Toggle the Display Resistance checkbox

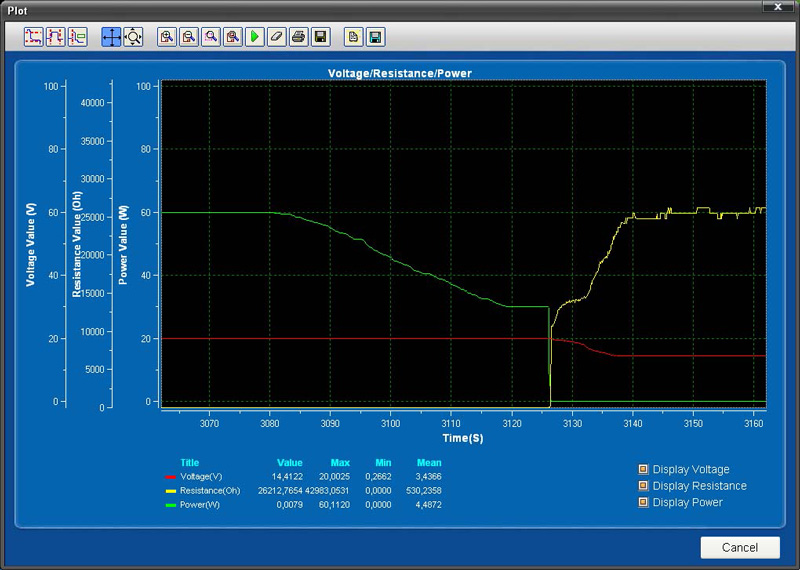644,486
